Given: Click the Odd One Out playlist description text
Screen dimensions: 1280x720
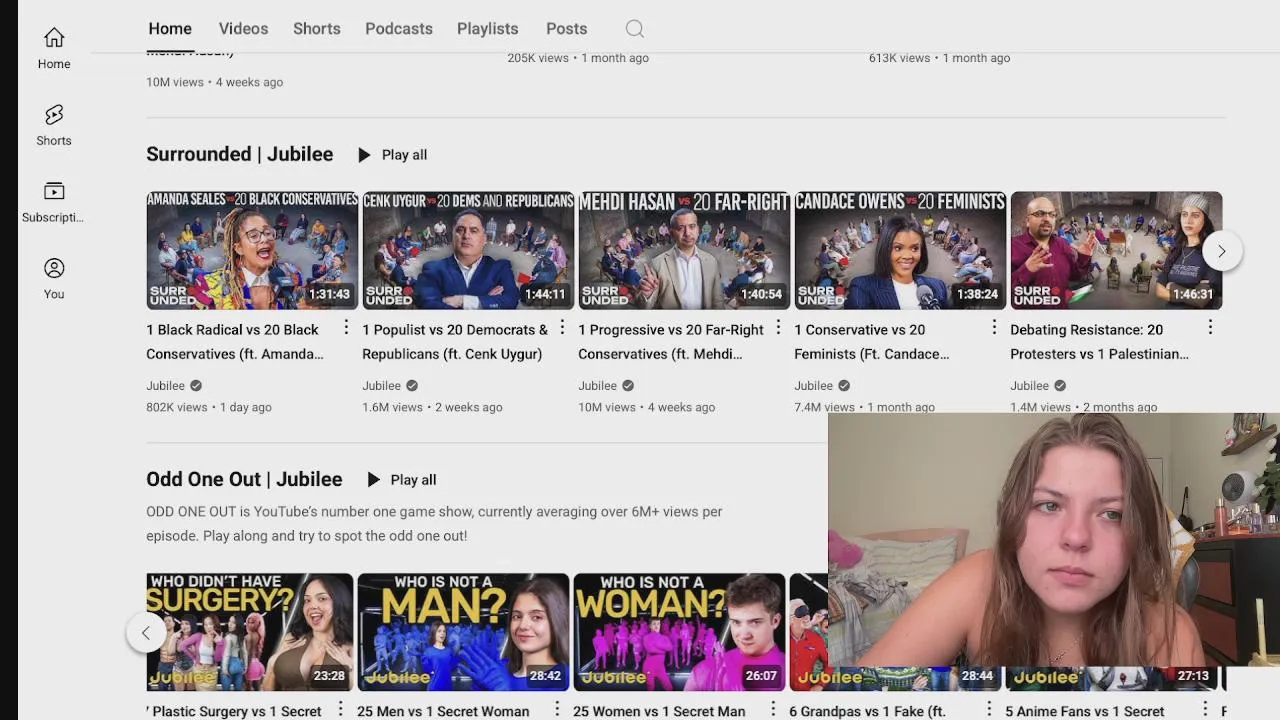Looking at the screenshot, I should (x=434, y=523).
